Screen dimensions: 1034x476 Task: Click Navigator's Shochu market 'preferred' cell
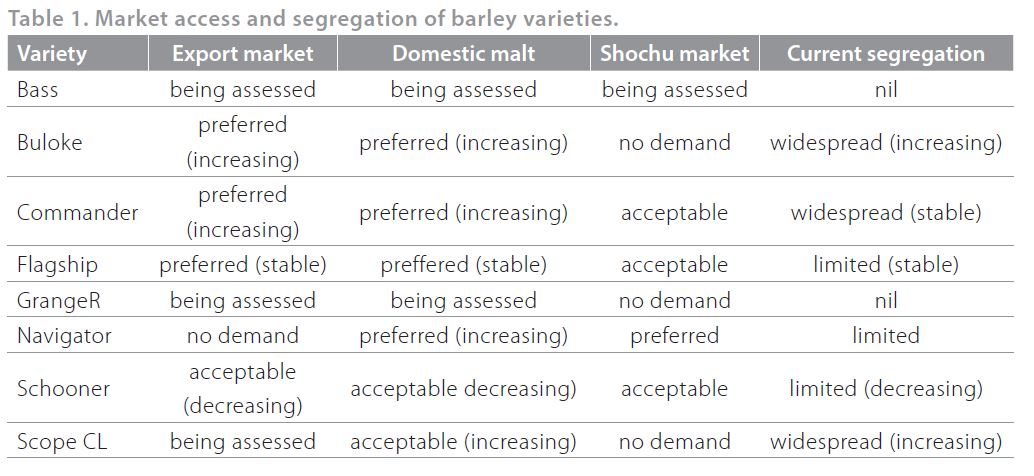point(674,335)
